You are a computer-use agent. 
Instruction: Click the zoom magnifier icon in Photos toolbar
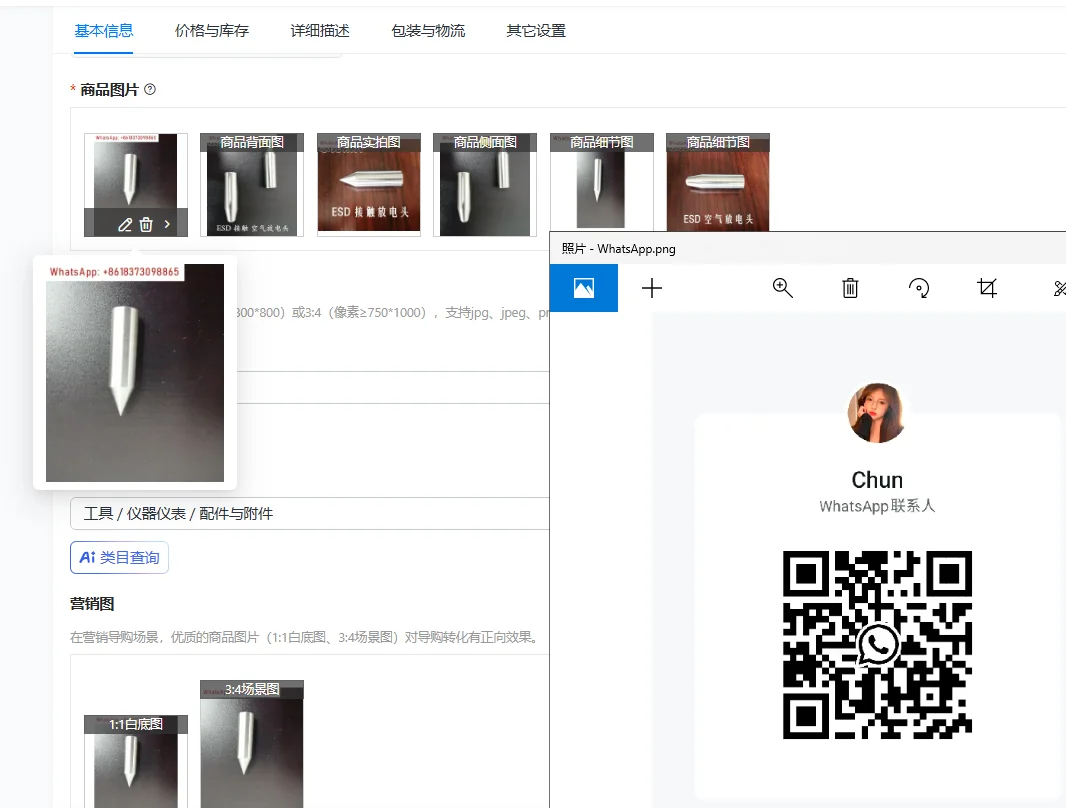(783, 288)
